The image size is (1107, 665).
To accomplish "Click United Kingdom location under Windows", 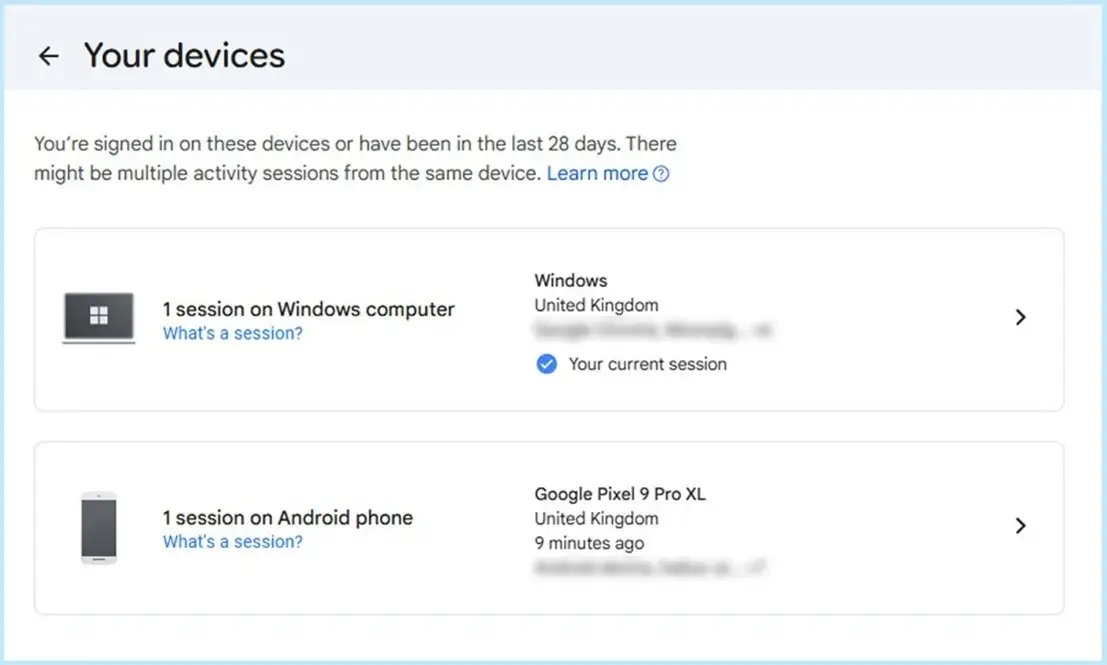I will (596, 305).
